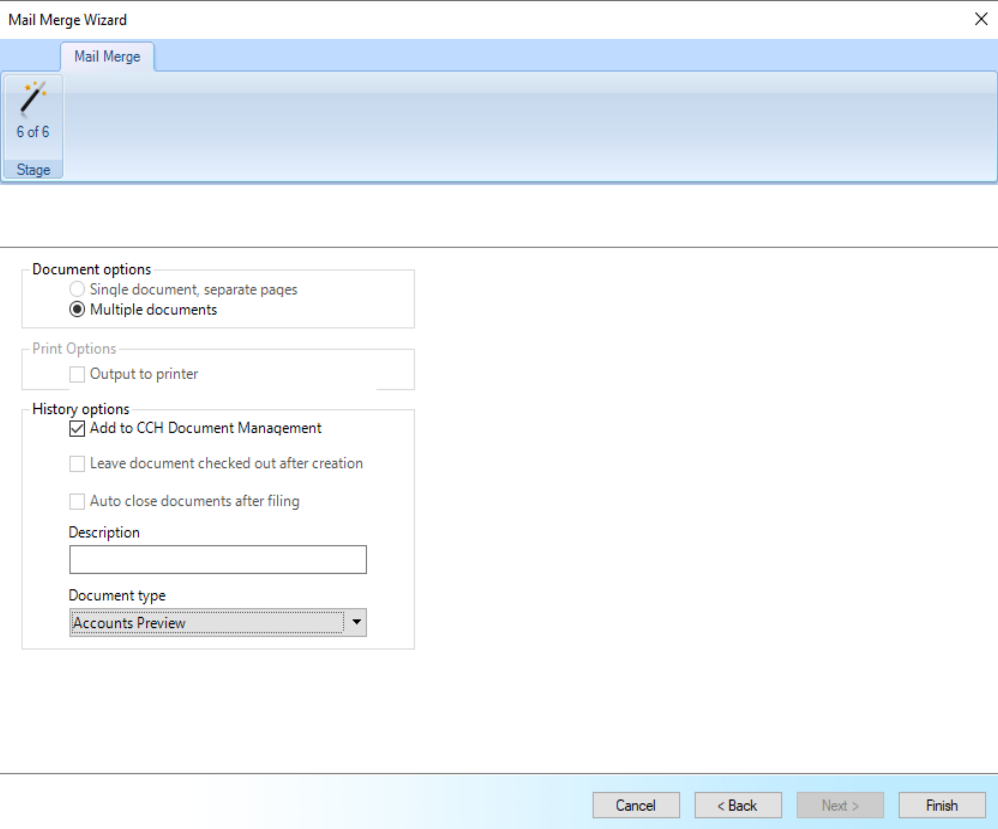Click the Document type label
Viewport: 998px width, 829px height.
tap(117, 595)
